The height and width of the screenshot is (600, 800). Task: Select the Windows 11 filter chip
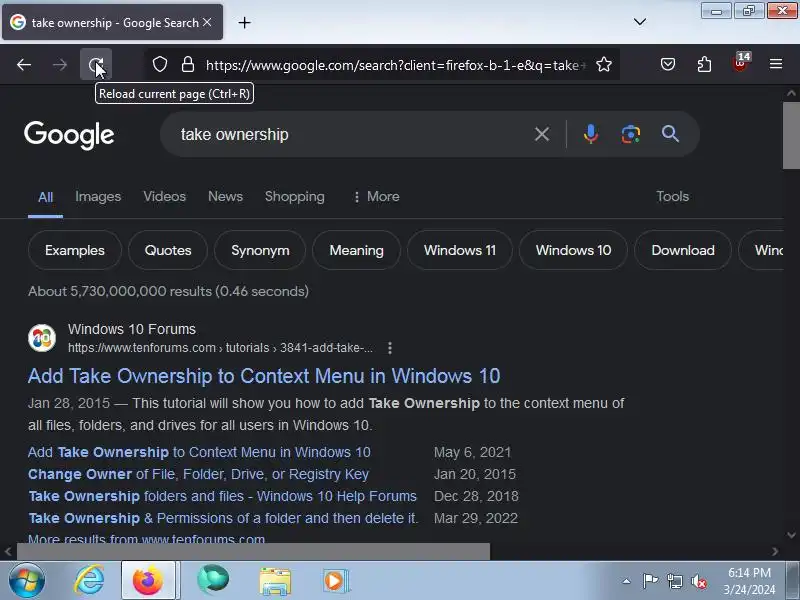[460, 250]
